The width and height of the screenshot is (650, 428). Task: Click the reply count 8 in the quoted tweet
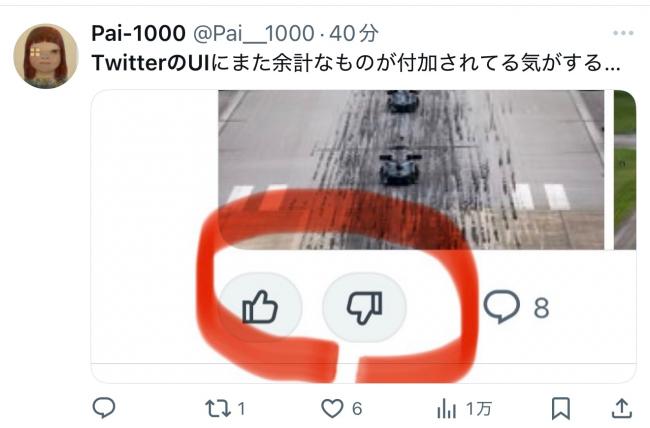(541, 308)
